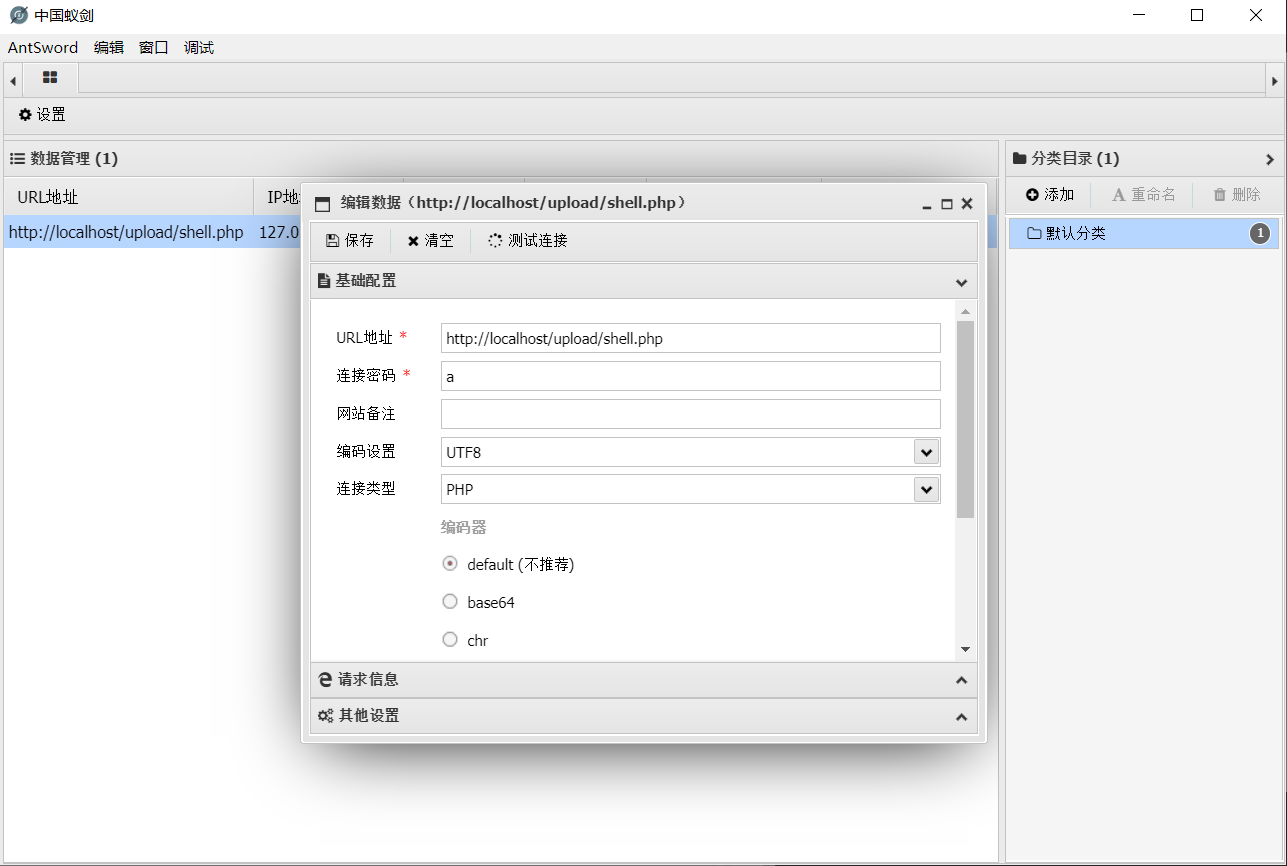Open the 调试 menu

[x=199, y=48]
